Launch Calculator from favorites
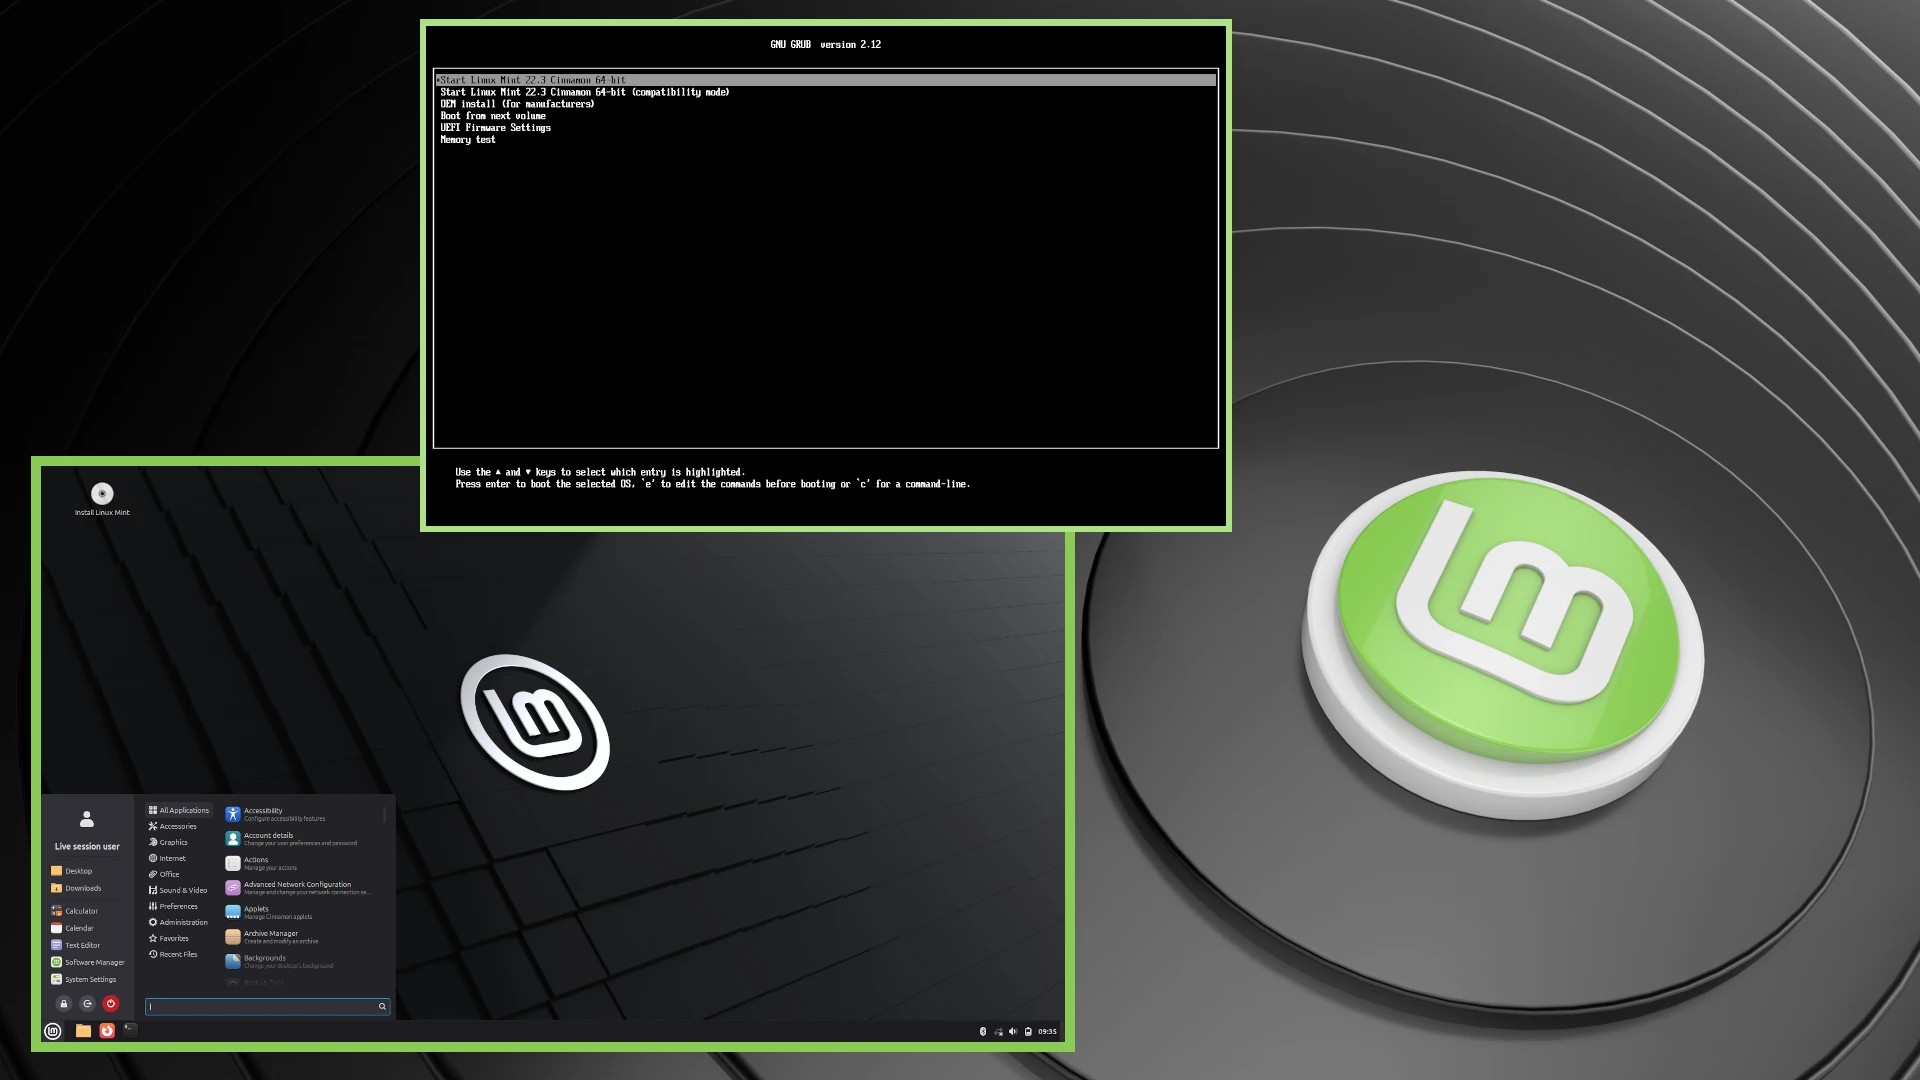 tap(75, 911)
